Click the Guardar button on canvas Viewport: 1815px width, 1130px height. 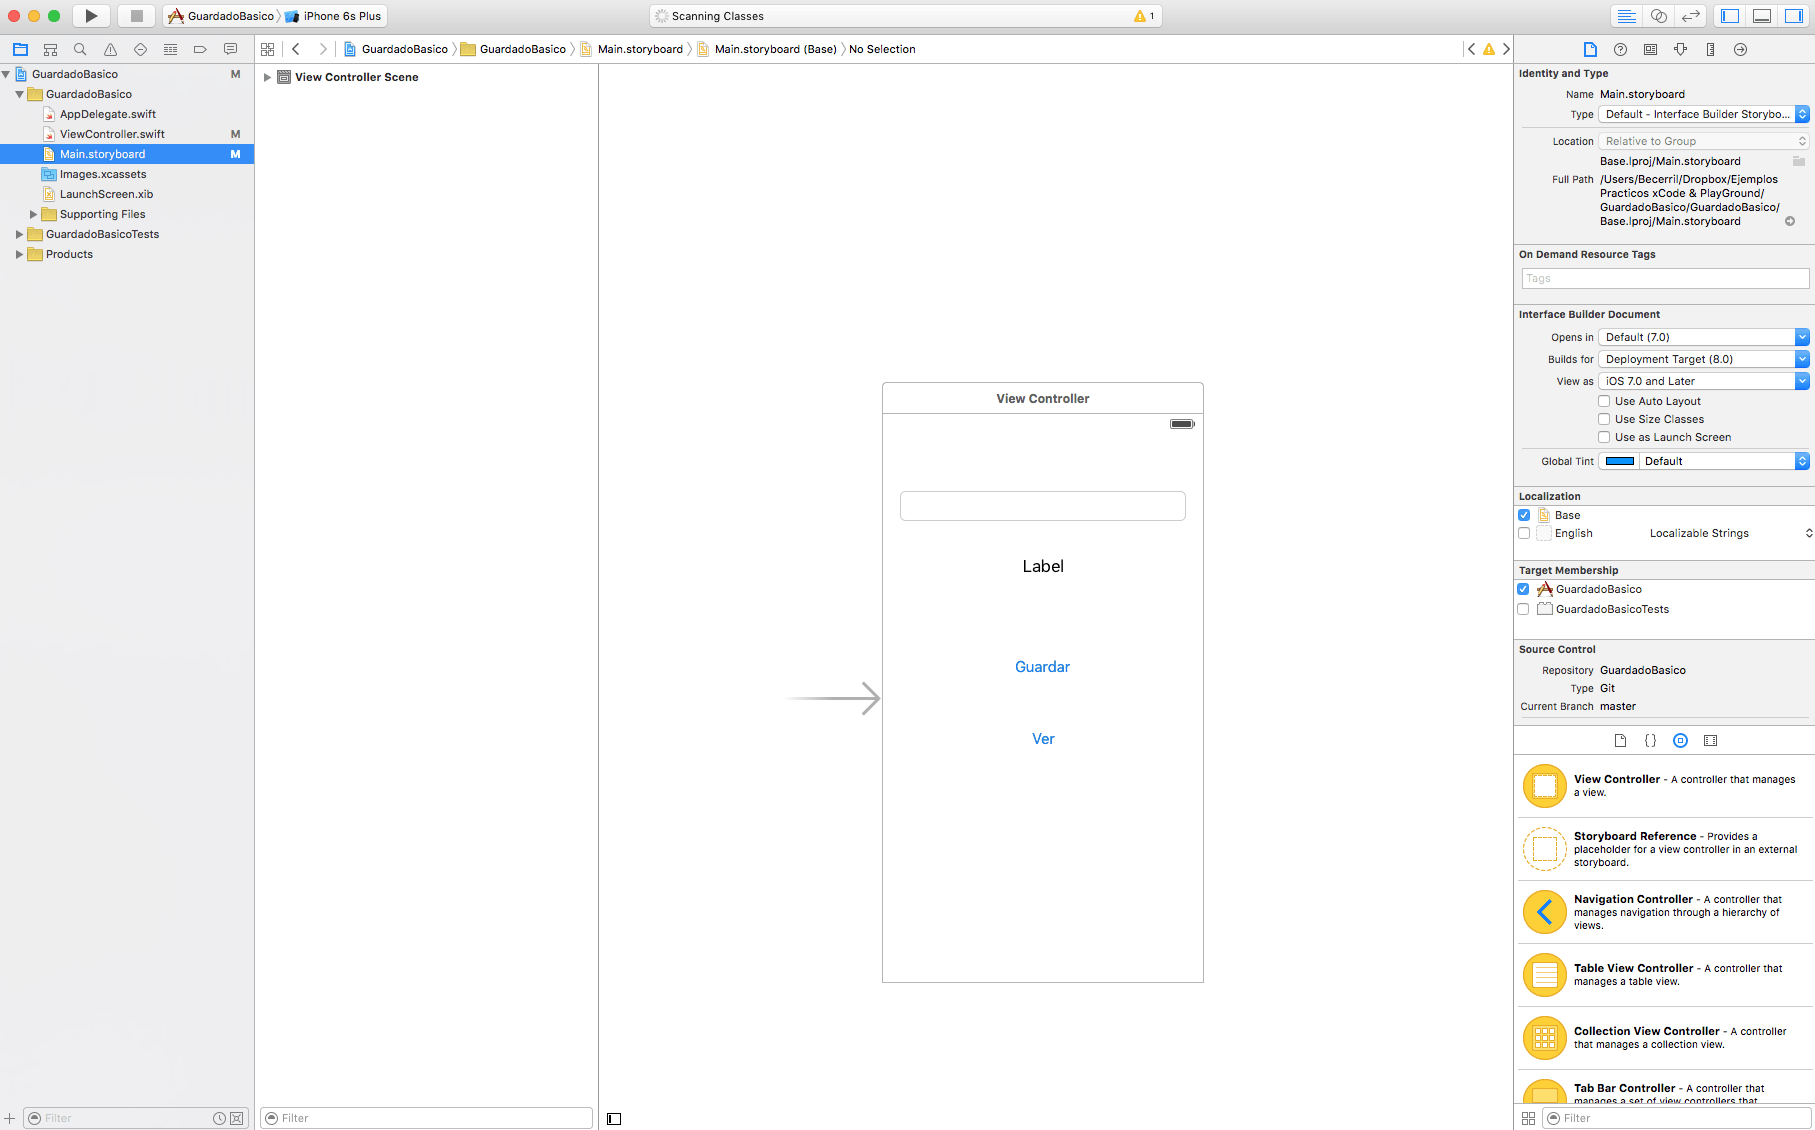[1042, 667]
